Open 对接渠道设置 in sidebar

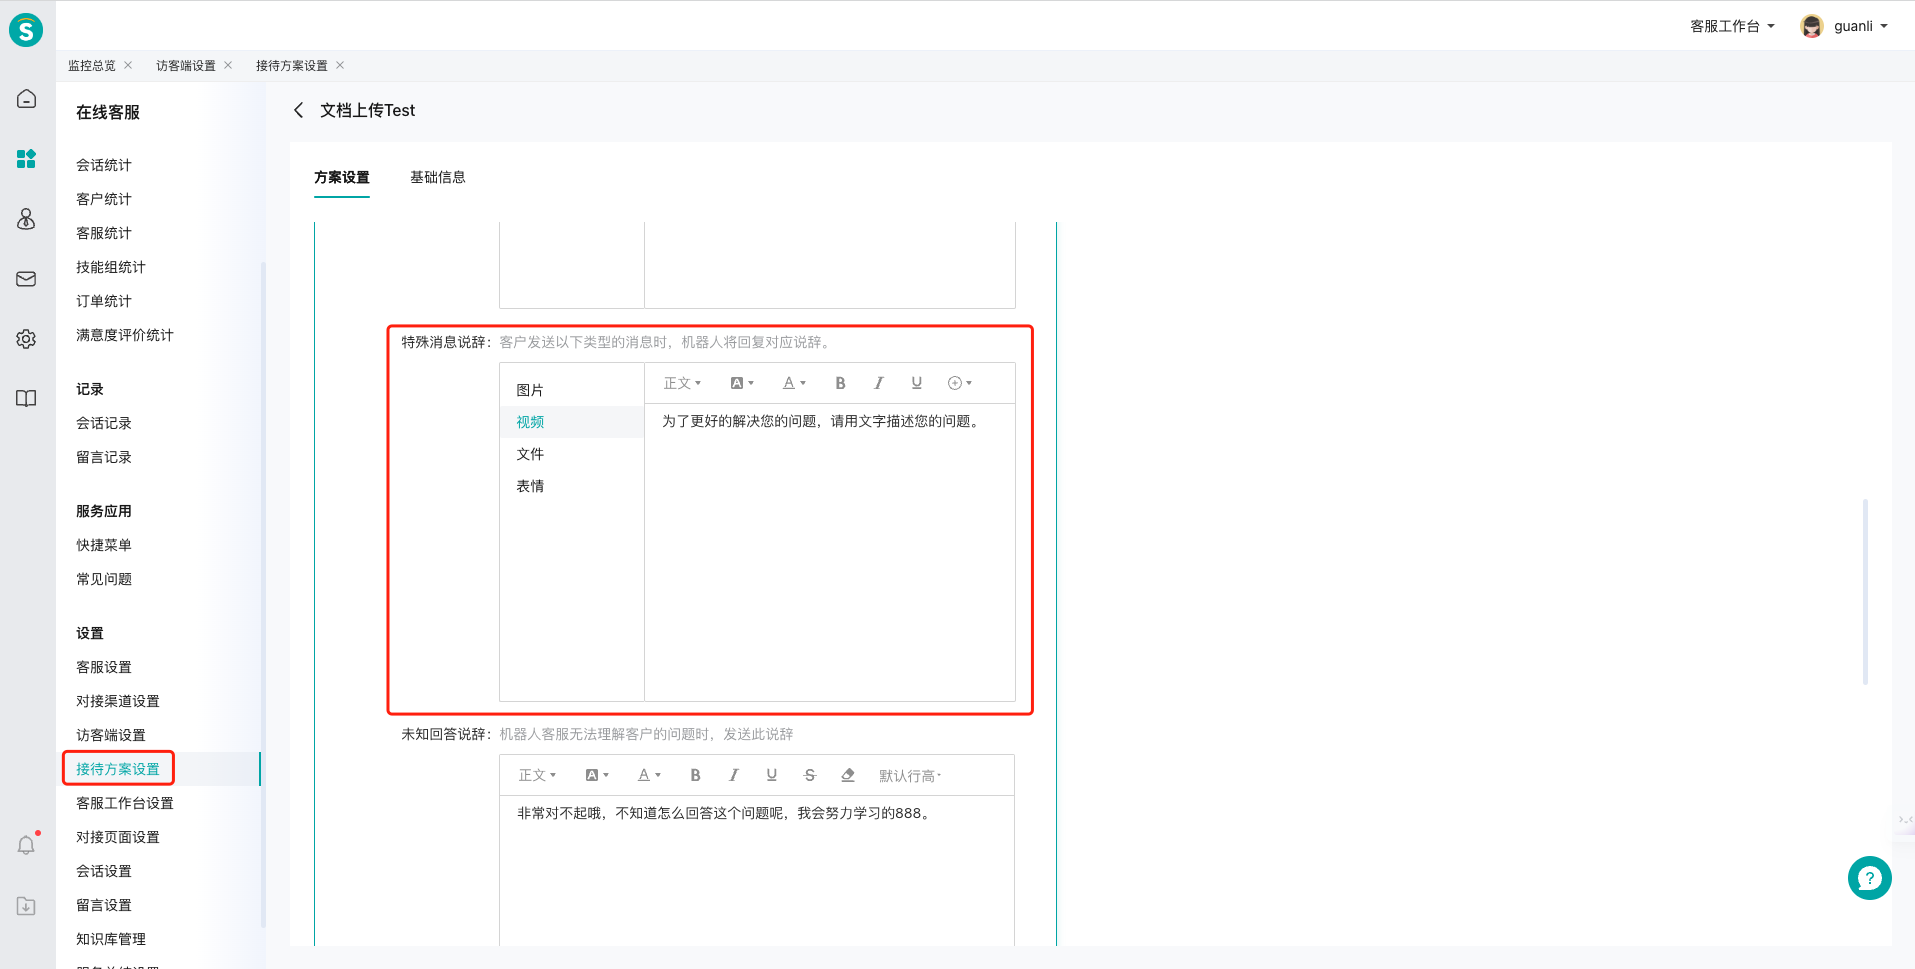click(118, 701)
